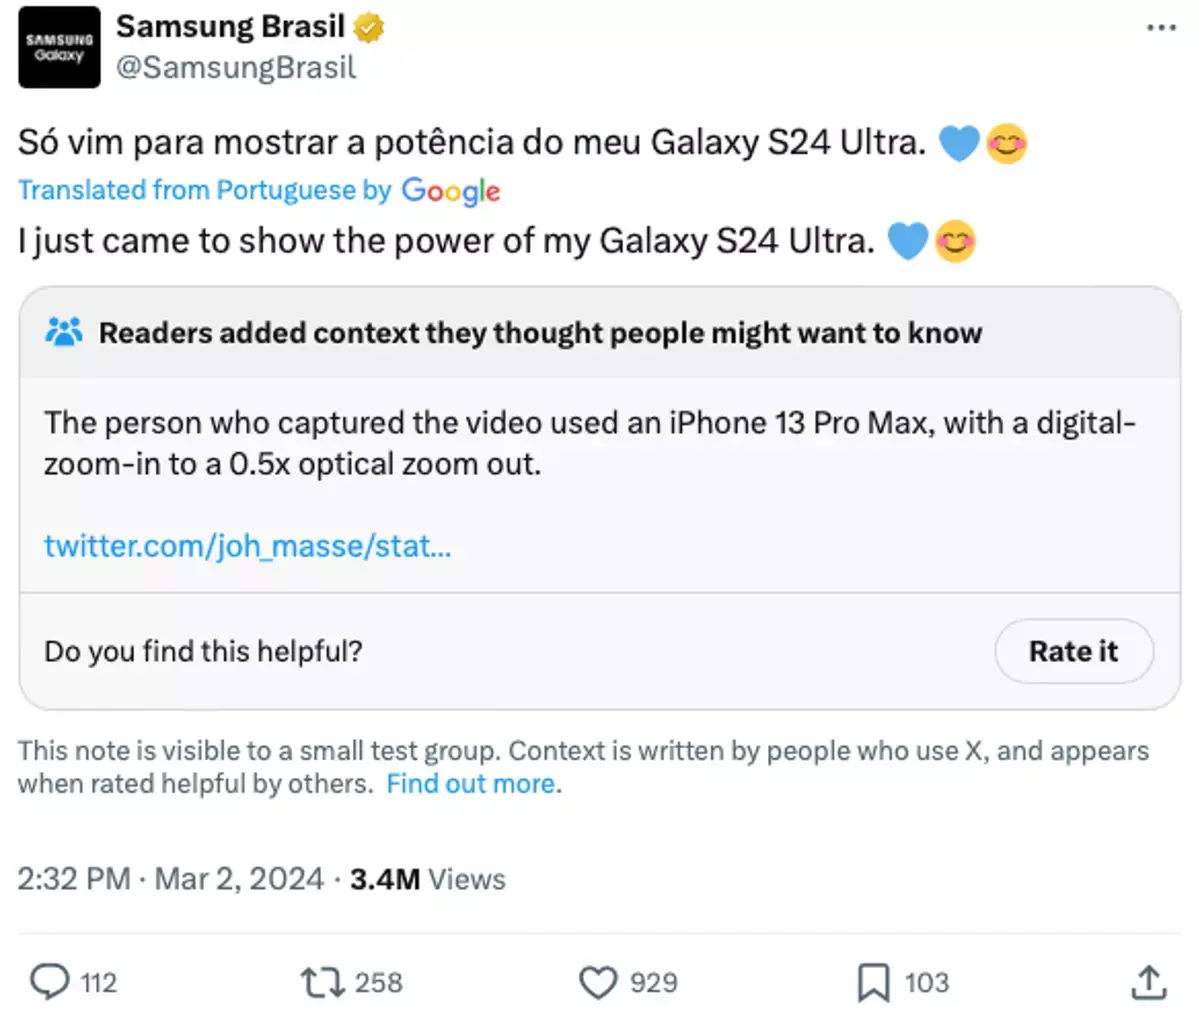Click the Samsung Galaxy profile avatar
This screenshot has width=1200, height=1025.
58,47
